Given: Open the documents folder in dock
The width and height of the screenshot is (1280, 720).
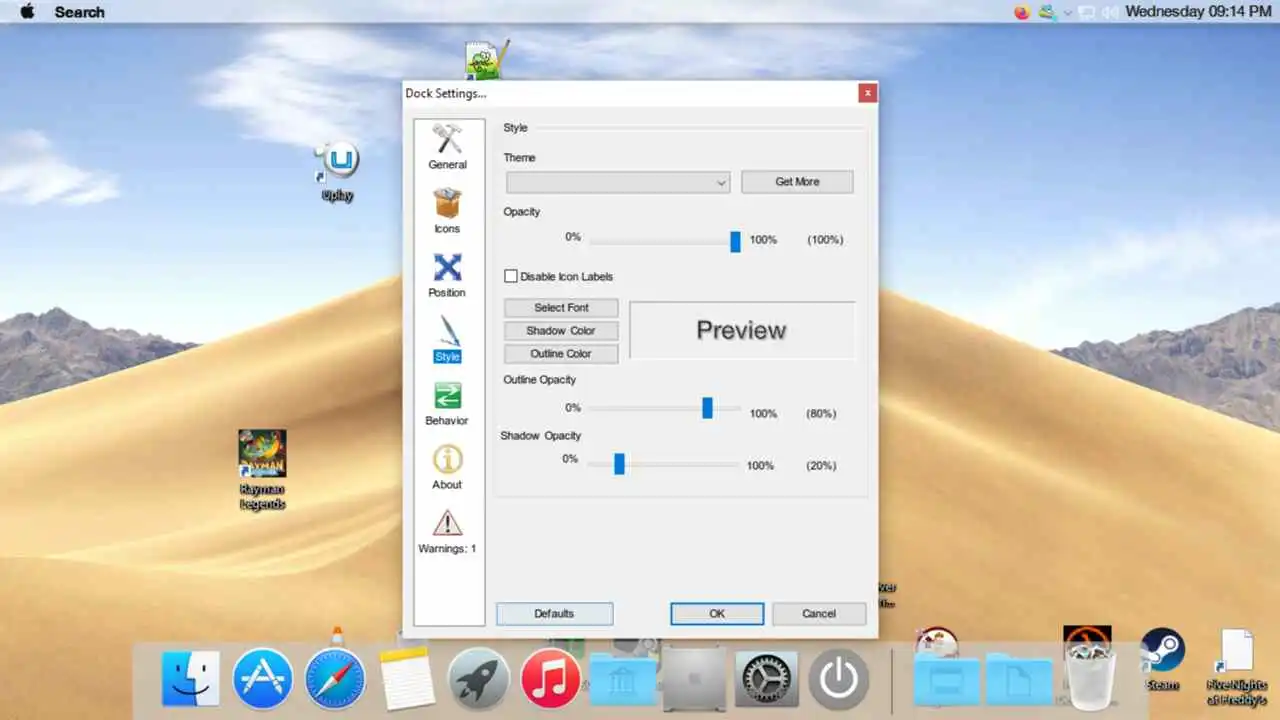Looking at the screenshot, I should pyautogui.click(x=1019, y=680).
